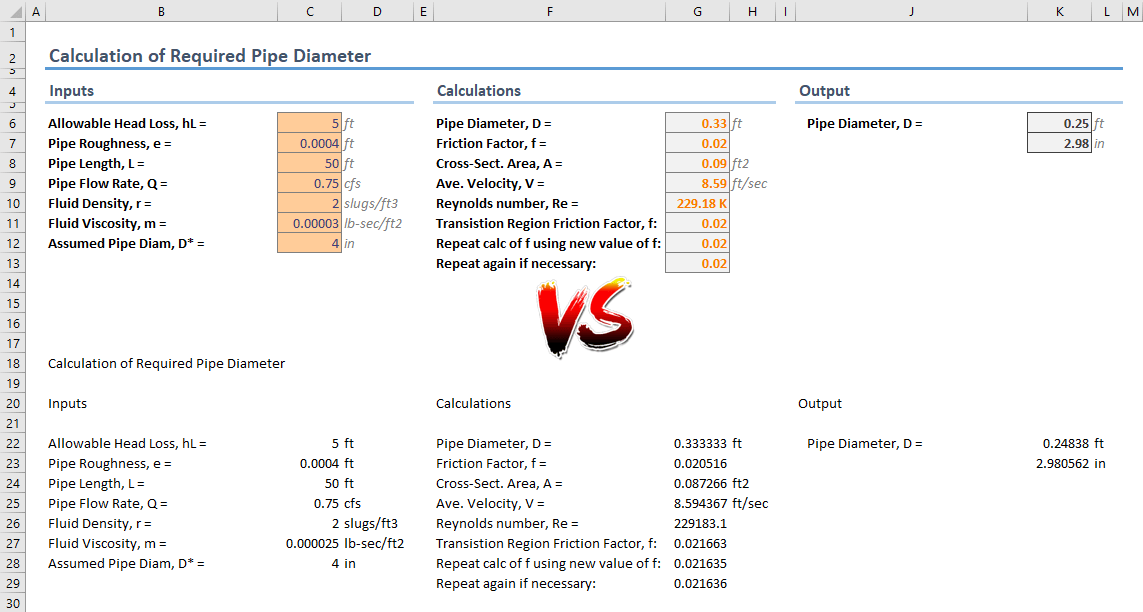The height and width of the screenshot is (612, 1143).
Task: Select column K header
Action: [x=1059, y=11]
